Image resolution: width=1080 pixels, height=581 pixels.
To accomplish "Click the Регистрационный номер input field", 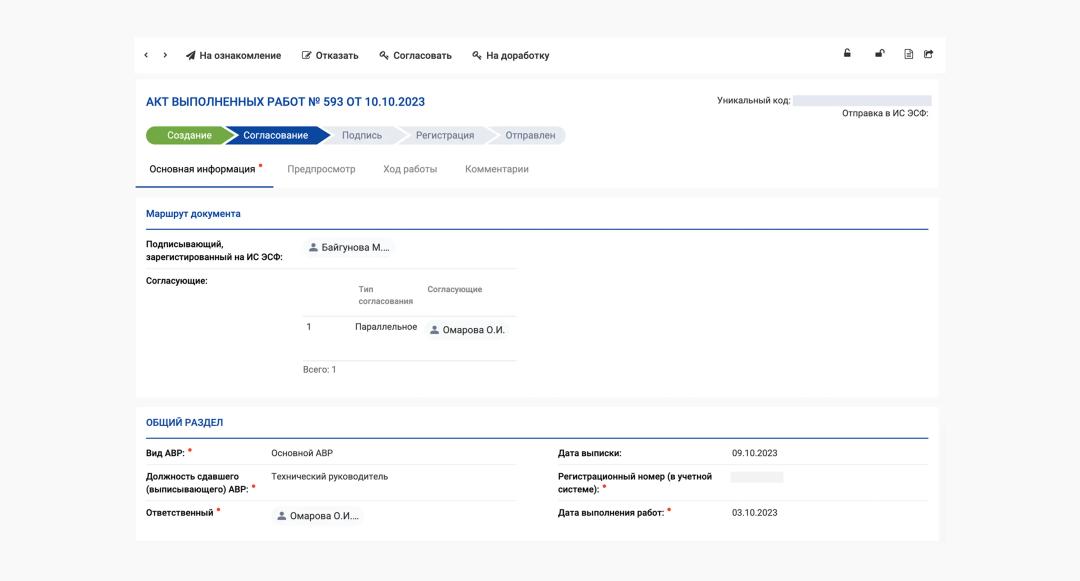I will (x=757, y=477).
